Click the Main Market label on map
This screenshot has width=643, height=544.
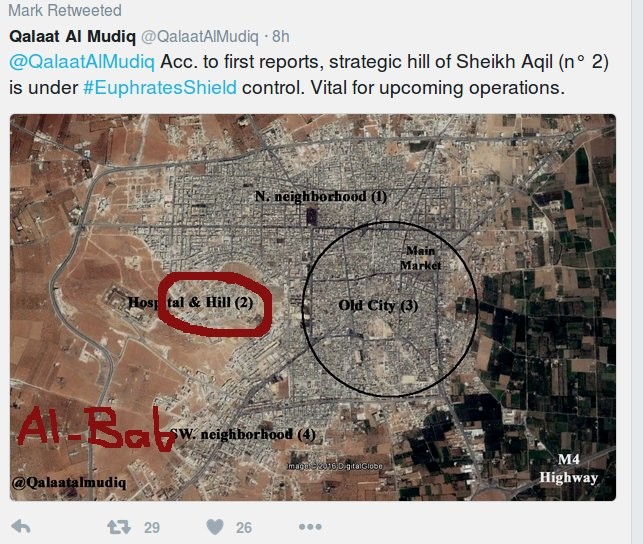(420, 258)
